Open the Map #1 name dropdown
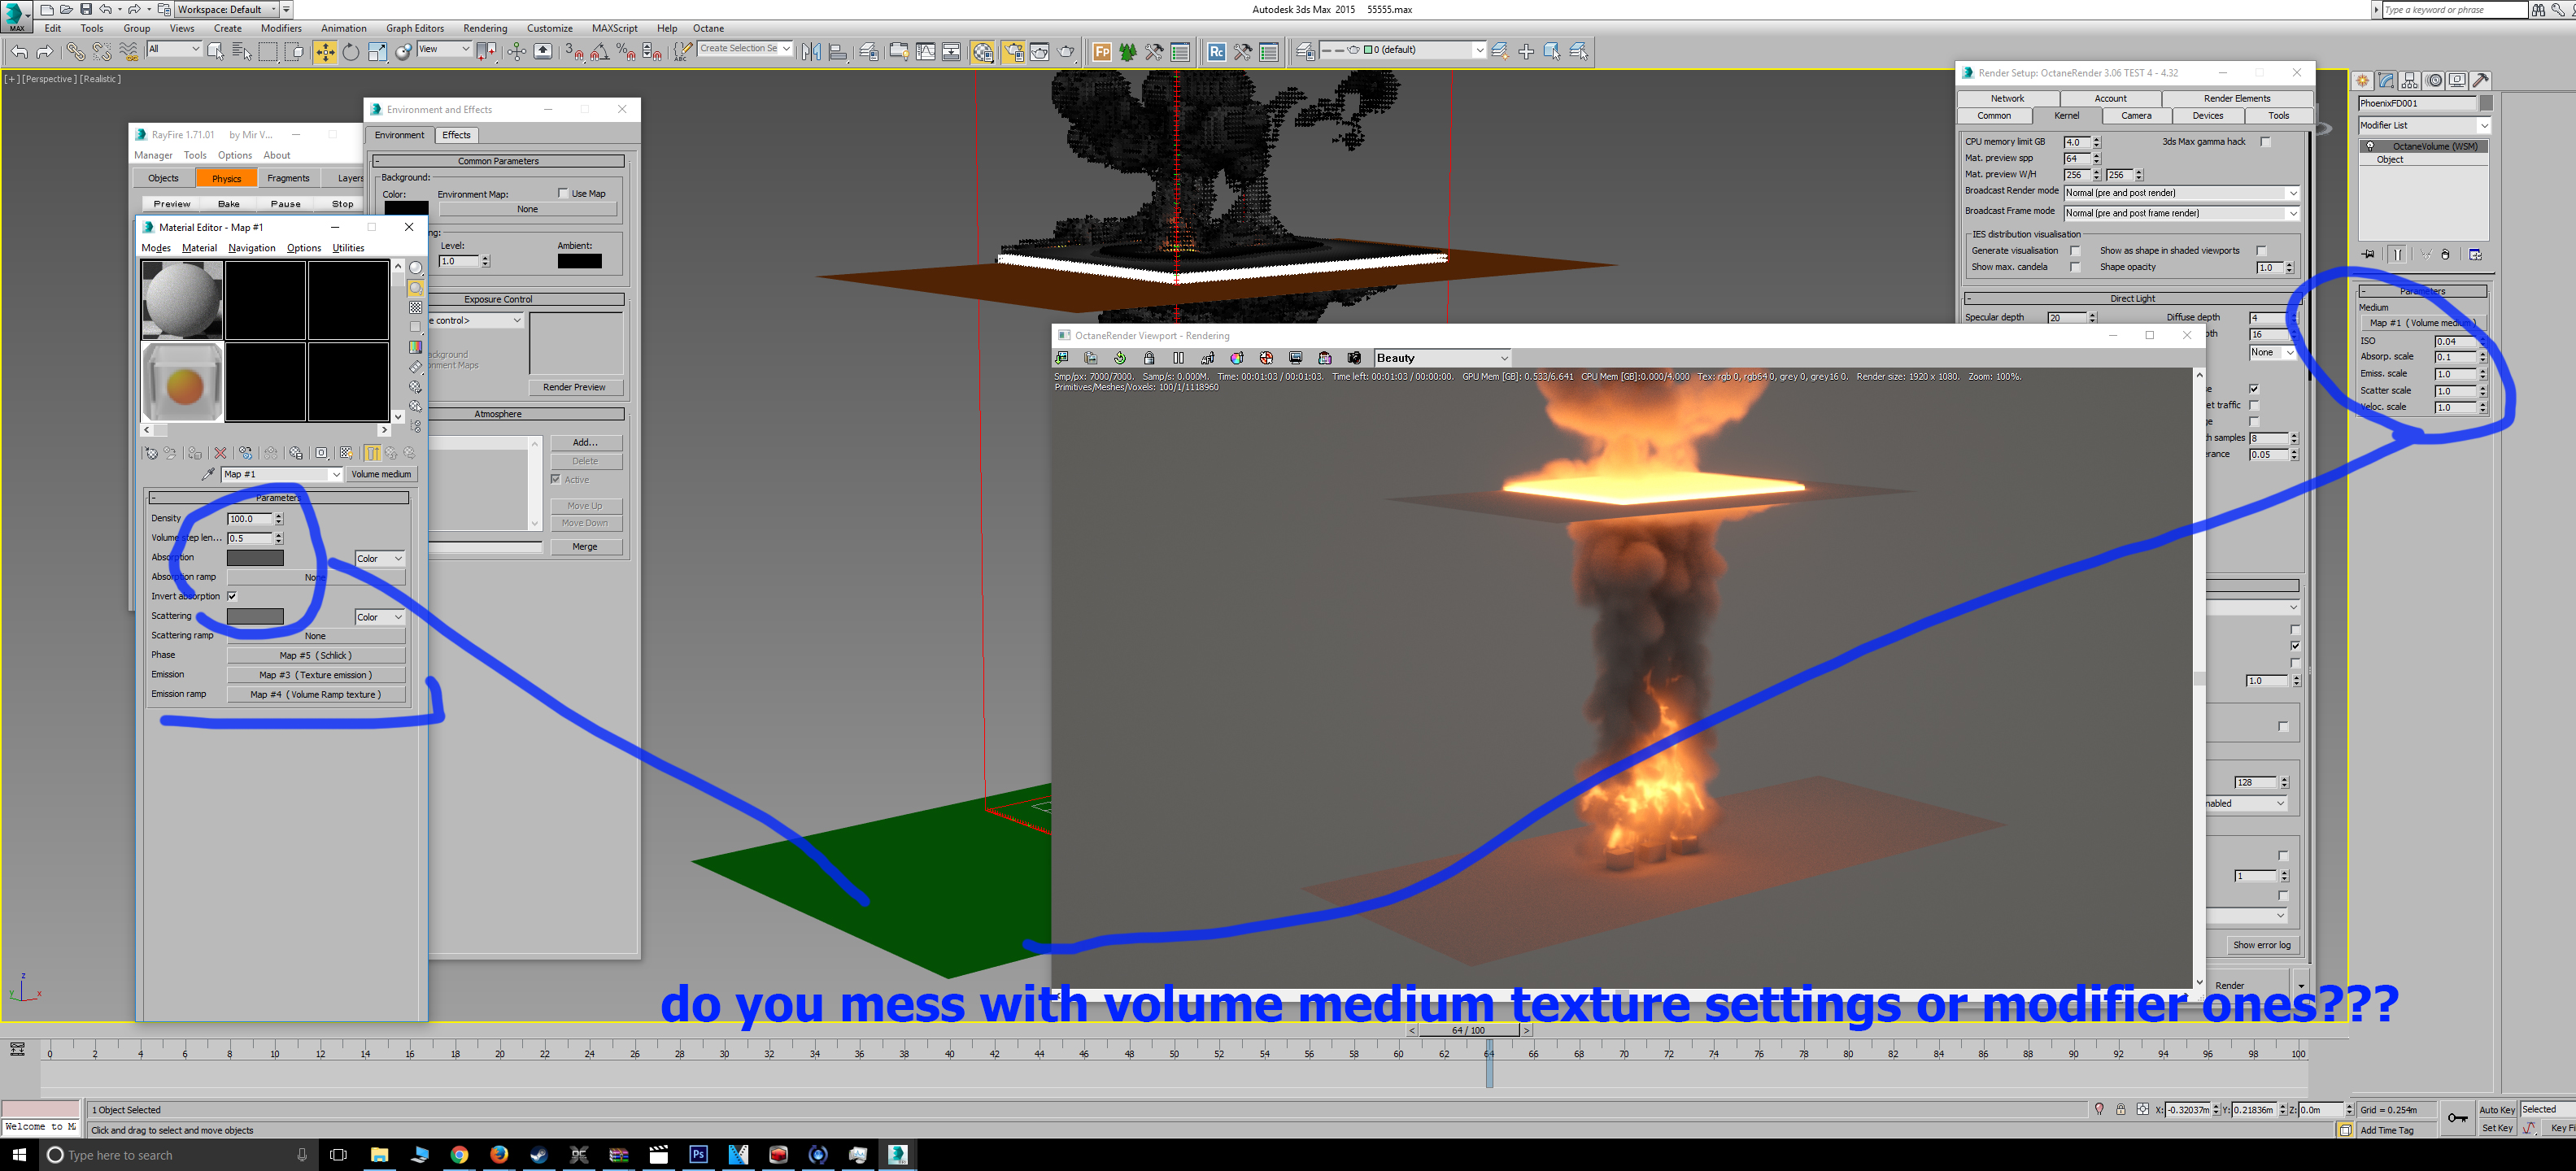 [282, 474]
